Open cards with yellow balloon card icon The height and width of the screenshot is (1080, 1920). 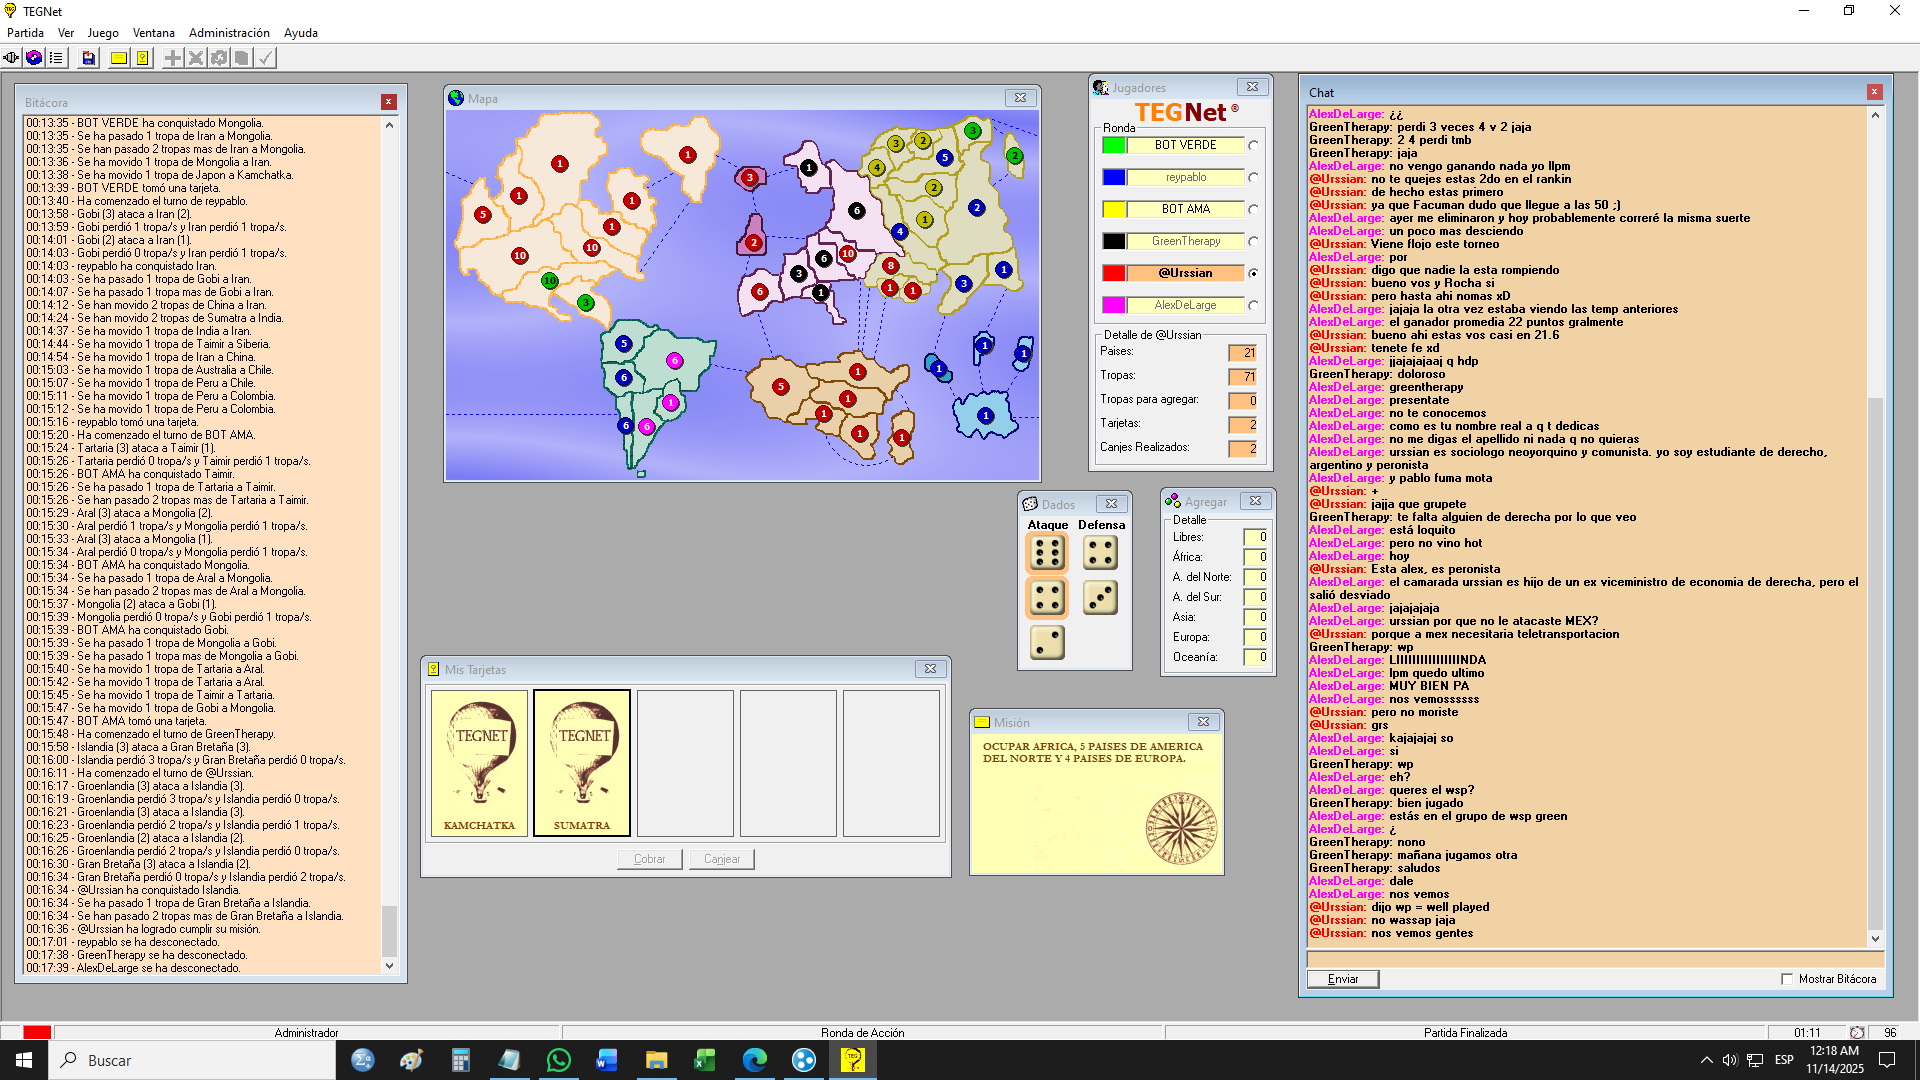pos(143,58)
